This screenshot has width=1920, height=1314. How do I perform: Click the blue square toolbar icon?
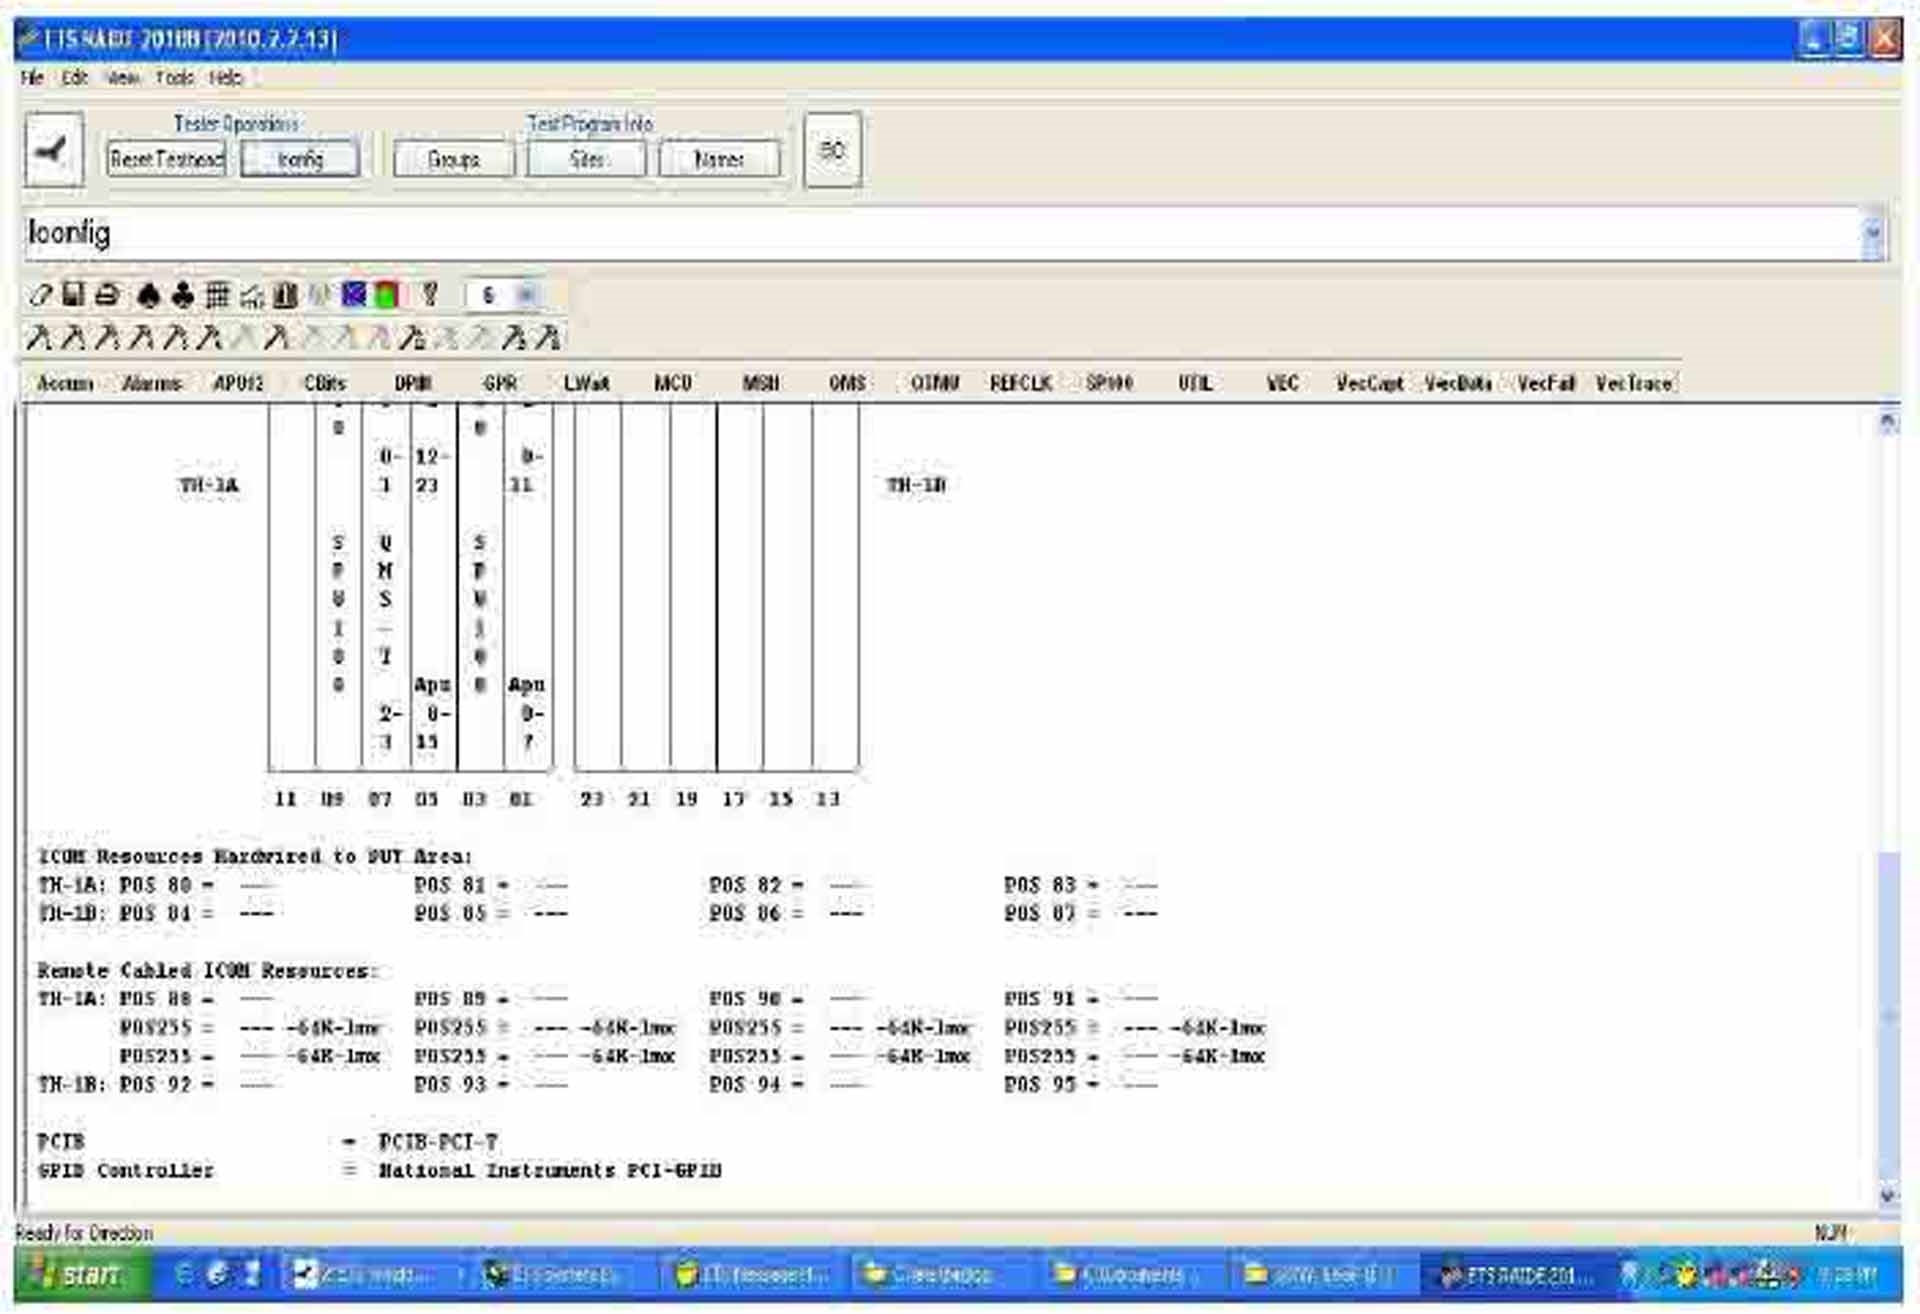(x=354, y=295)
